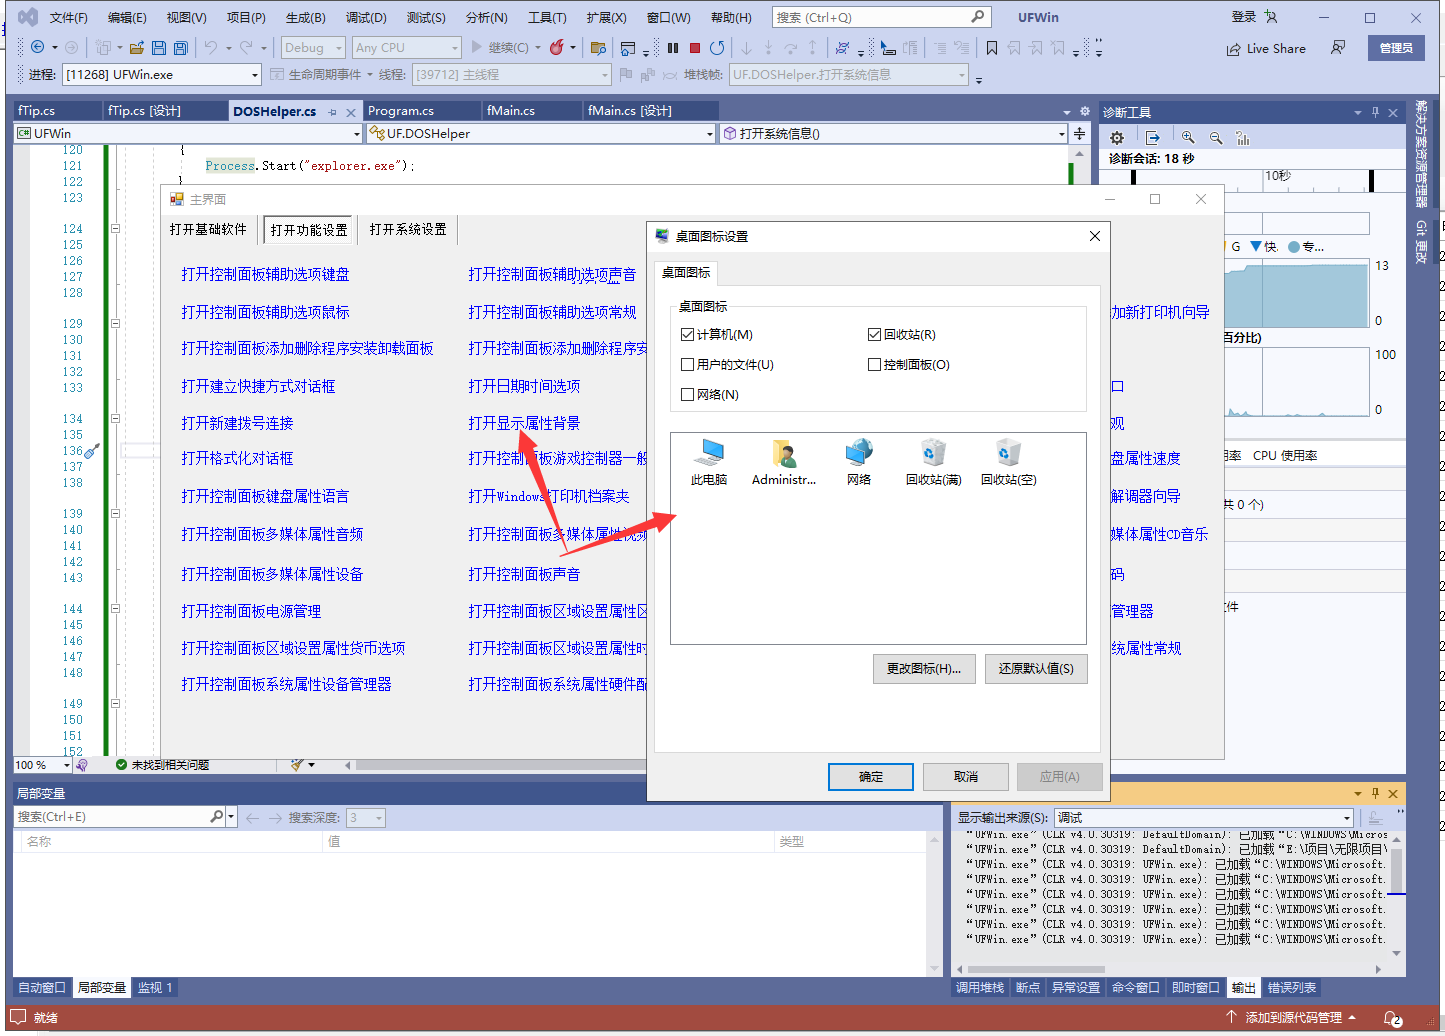Screen dimensions: 1445x1036
Task: Click diagnostic tools Zoom In magnifier
Action: pyautogui.click(x=1188, y=138)
